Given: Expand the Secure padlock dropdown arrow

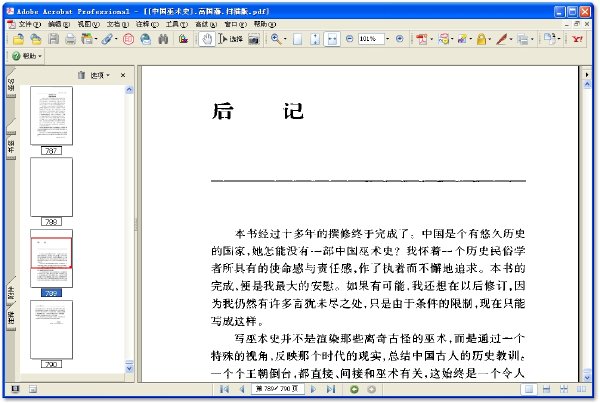Looking at the screenshot, I should tap(489, 39).
